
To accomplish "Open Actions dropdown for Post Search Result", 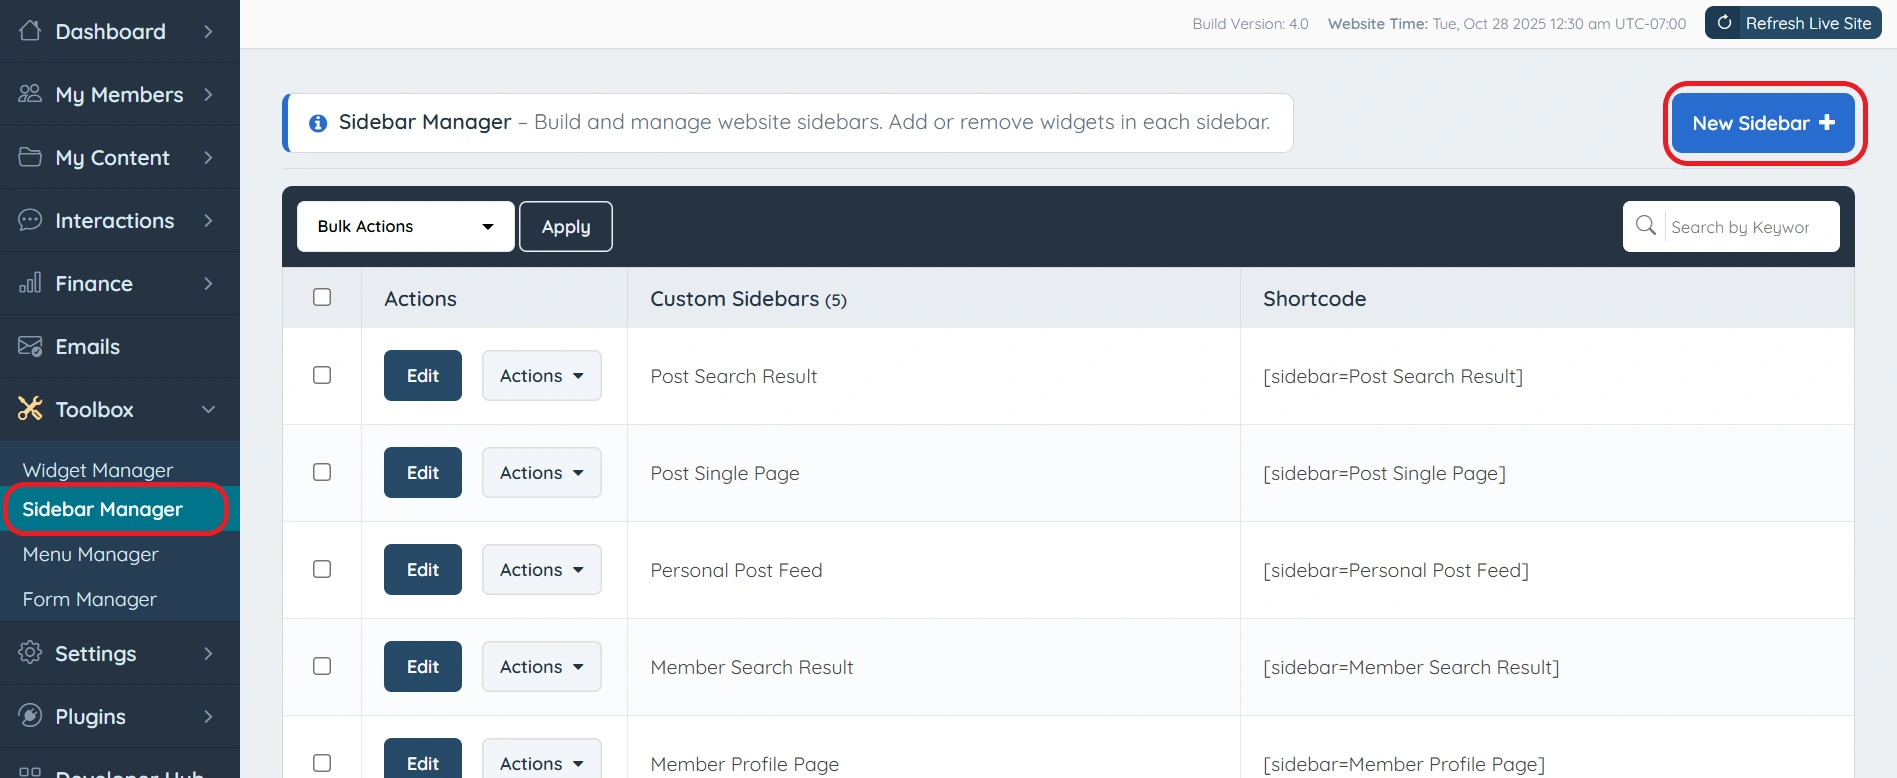I will pos(542,375).
